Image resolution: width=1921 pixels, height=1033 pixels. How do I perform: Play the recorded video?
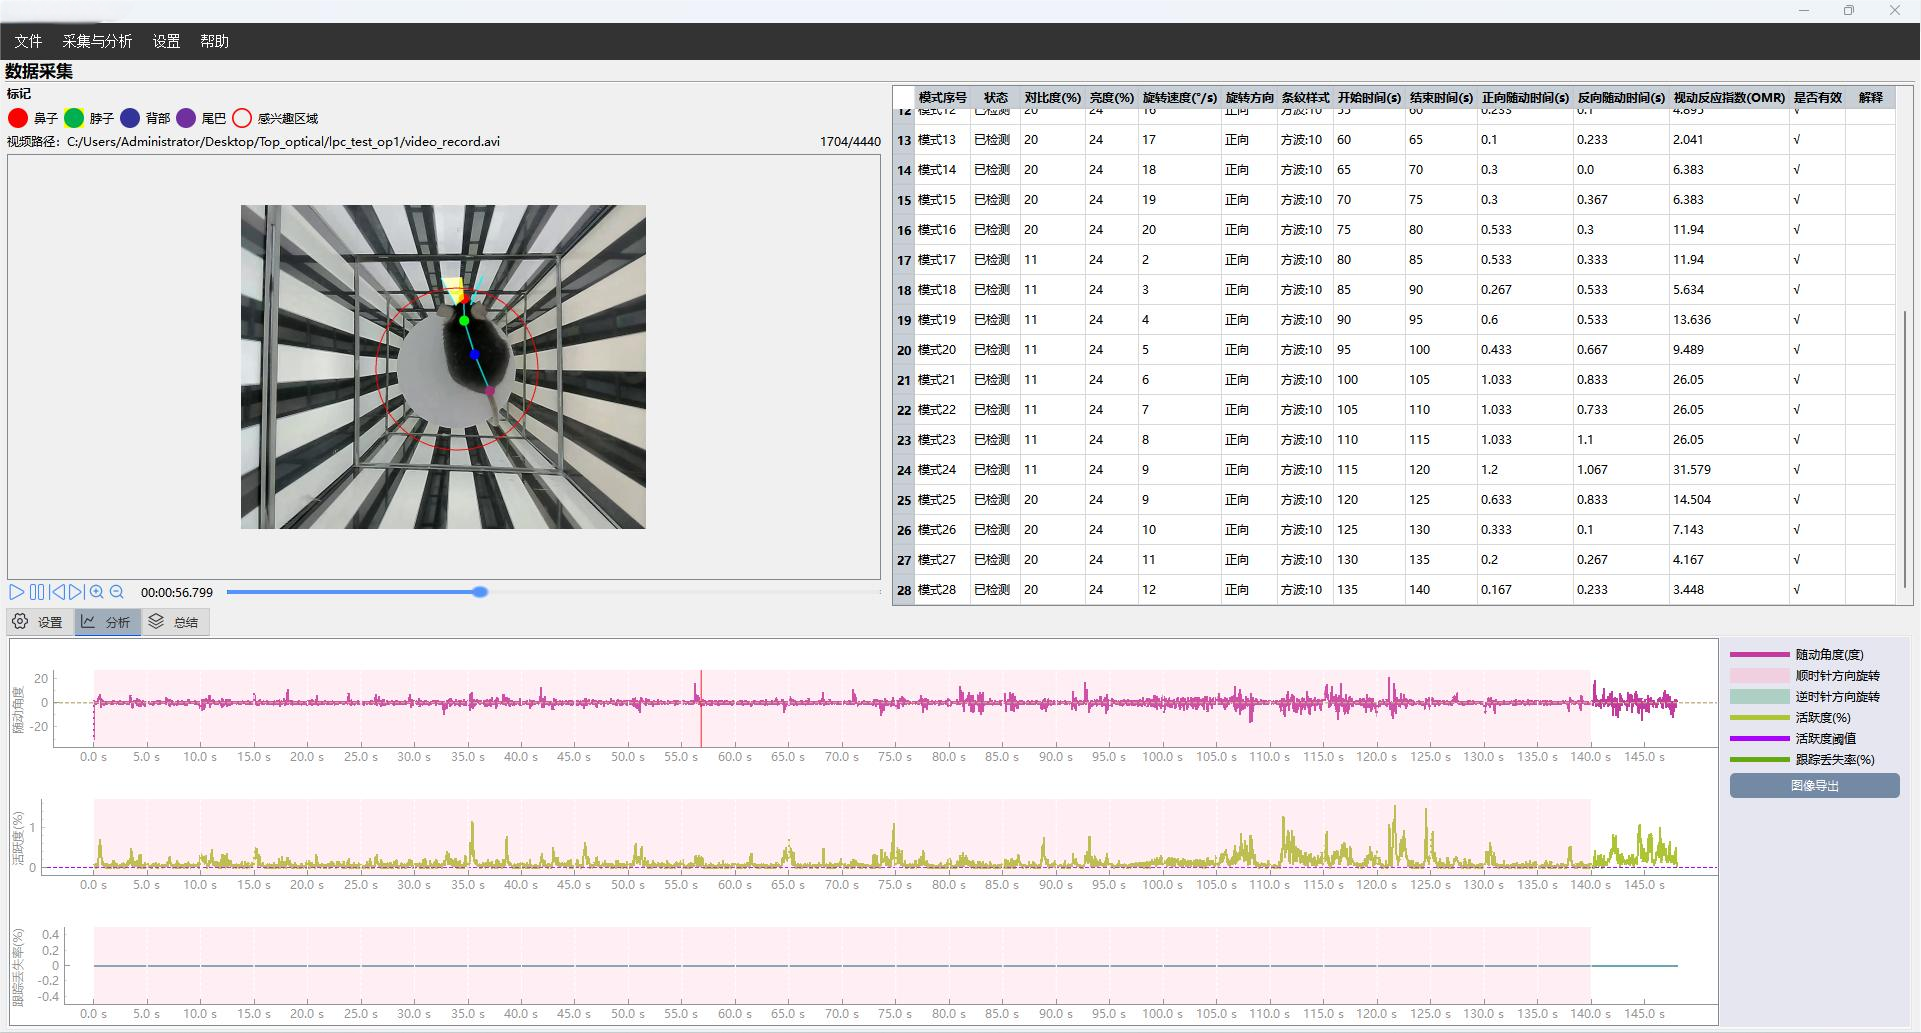(17, 592)
